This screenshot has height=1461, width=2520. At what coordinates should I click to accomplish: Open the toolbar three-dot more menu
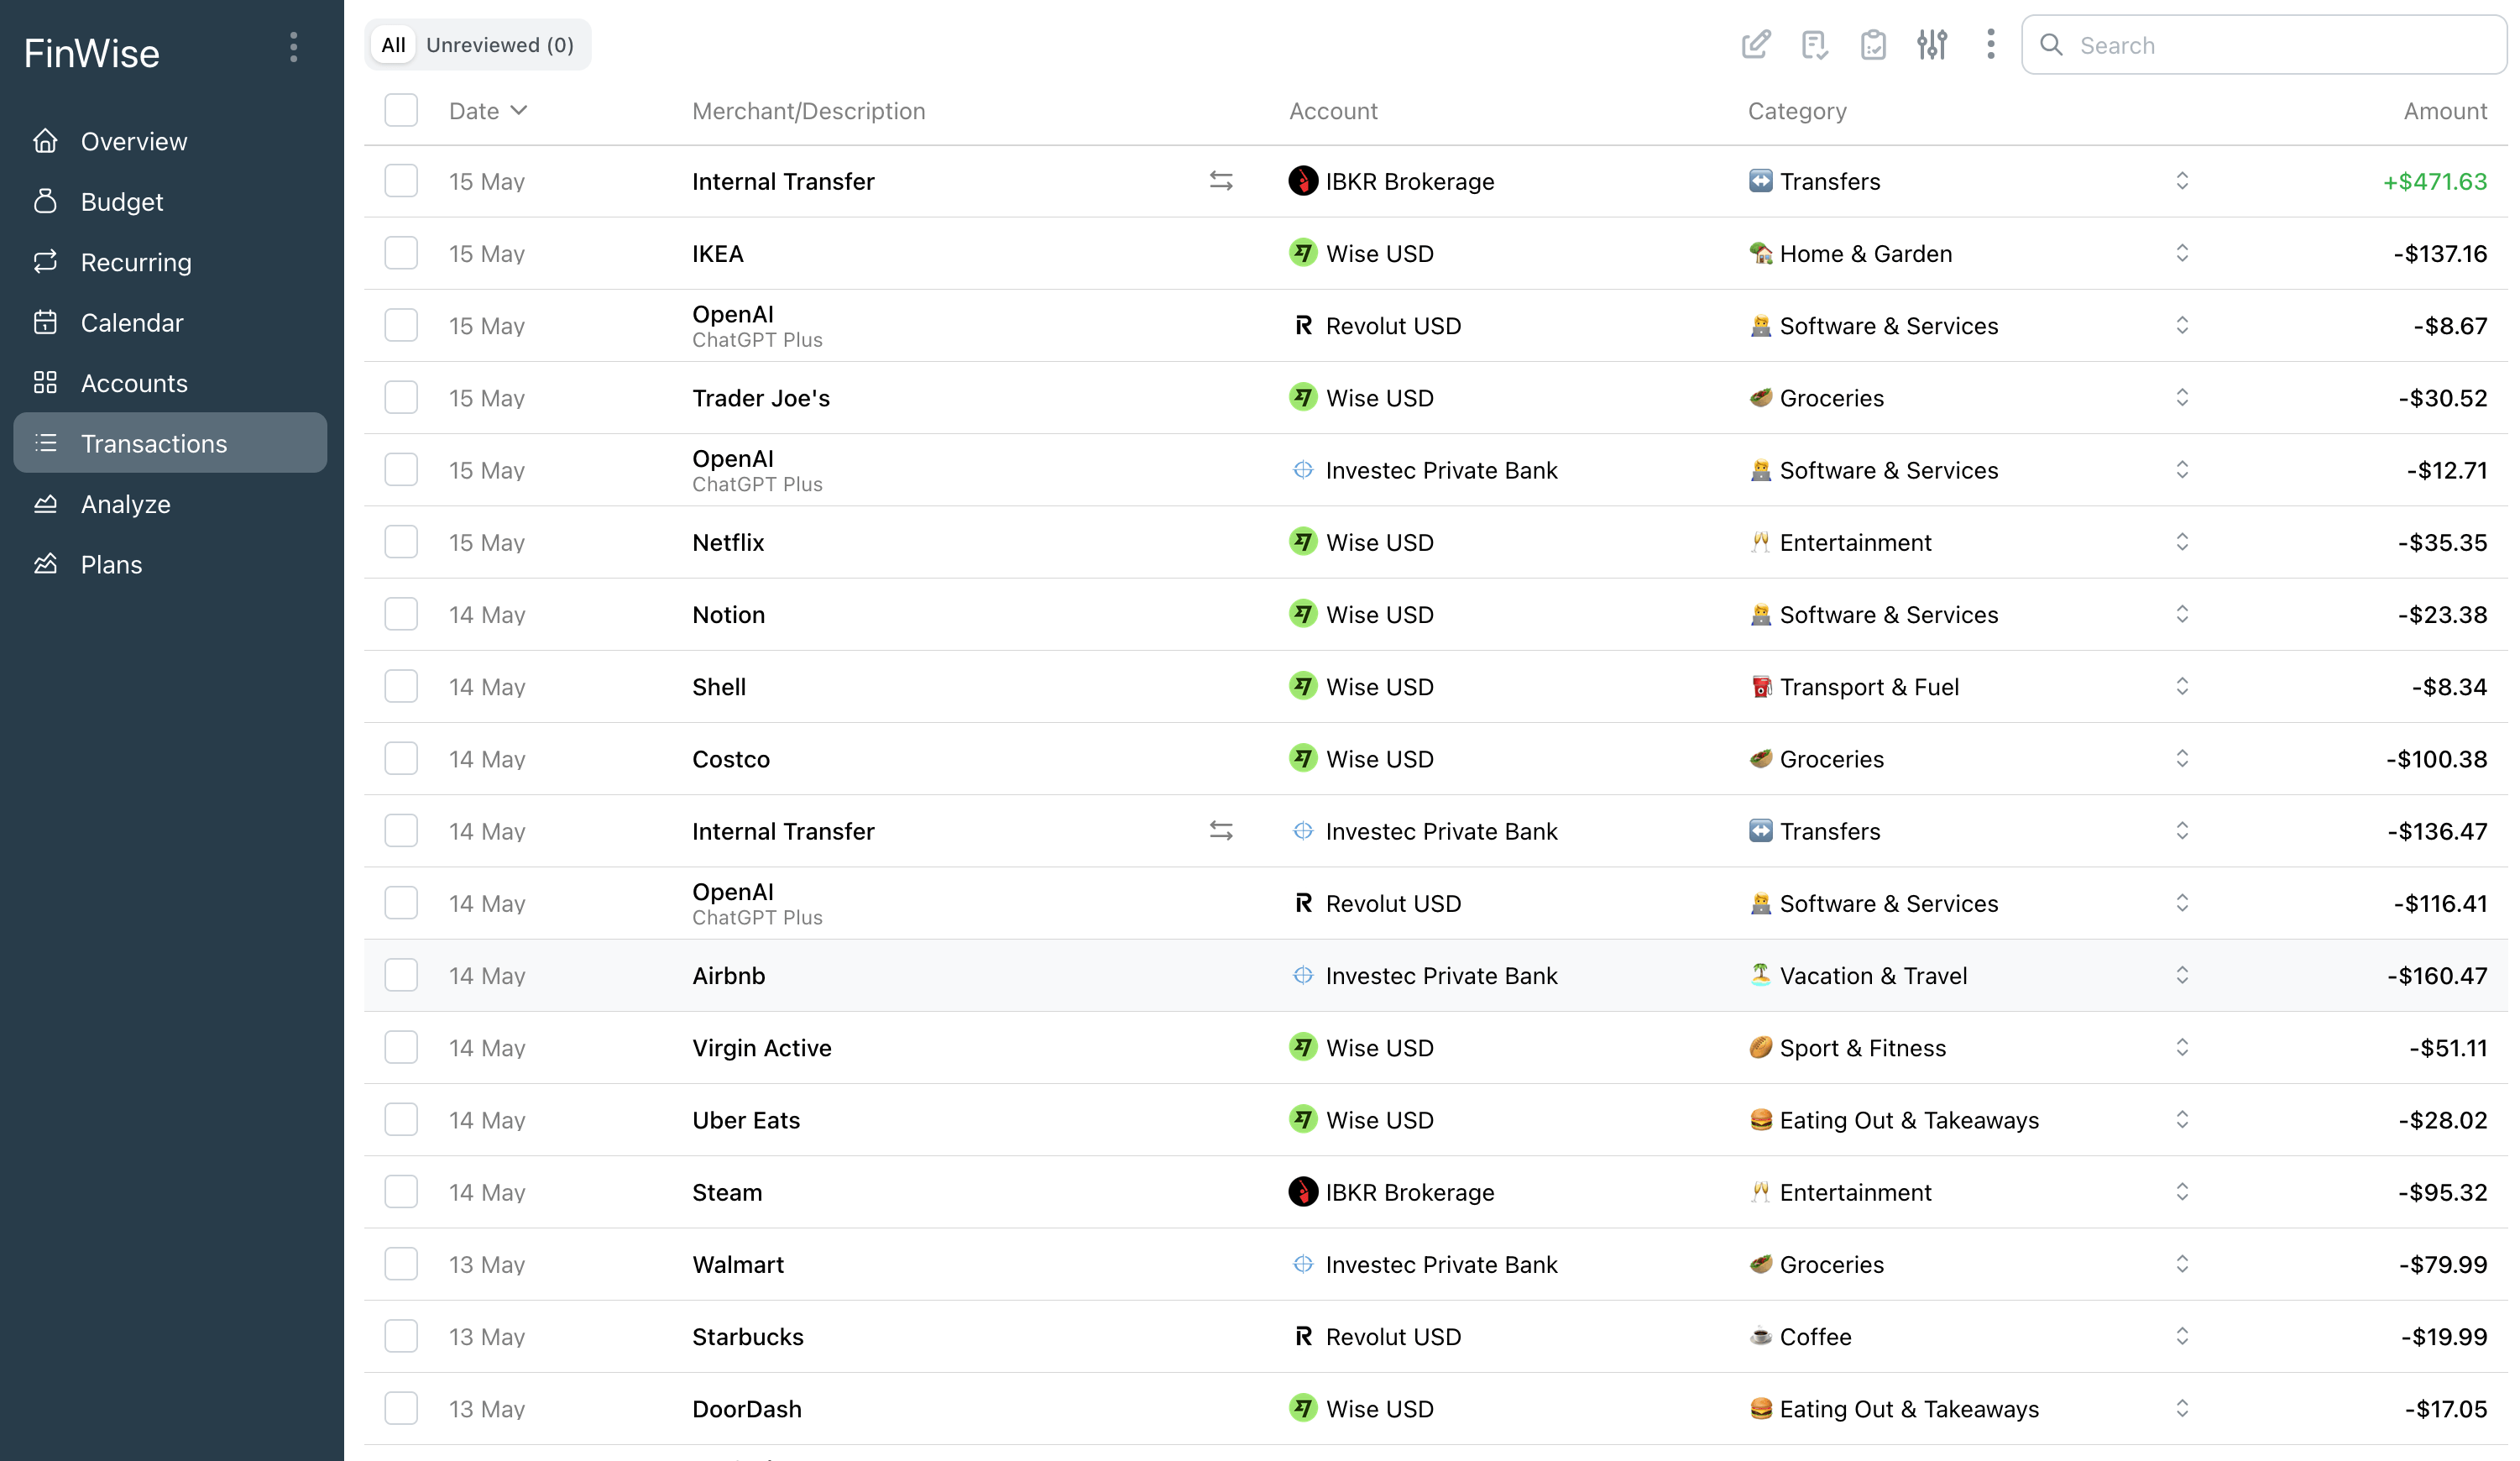click(1991, 45)
